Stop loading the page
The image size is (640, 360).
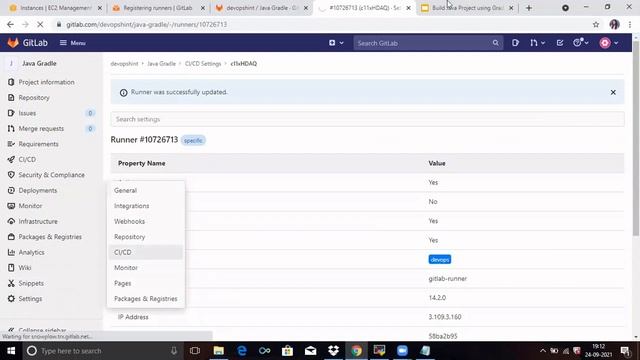[x=40, y=24]
